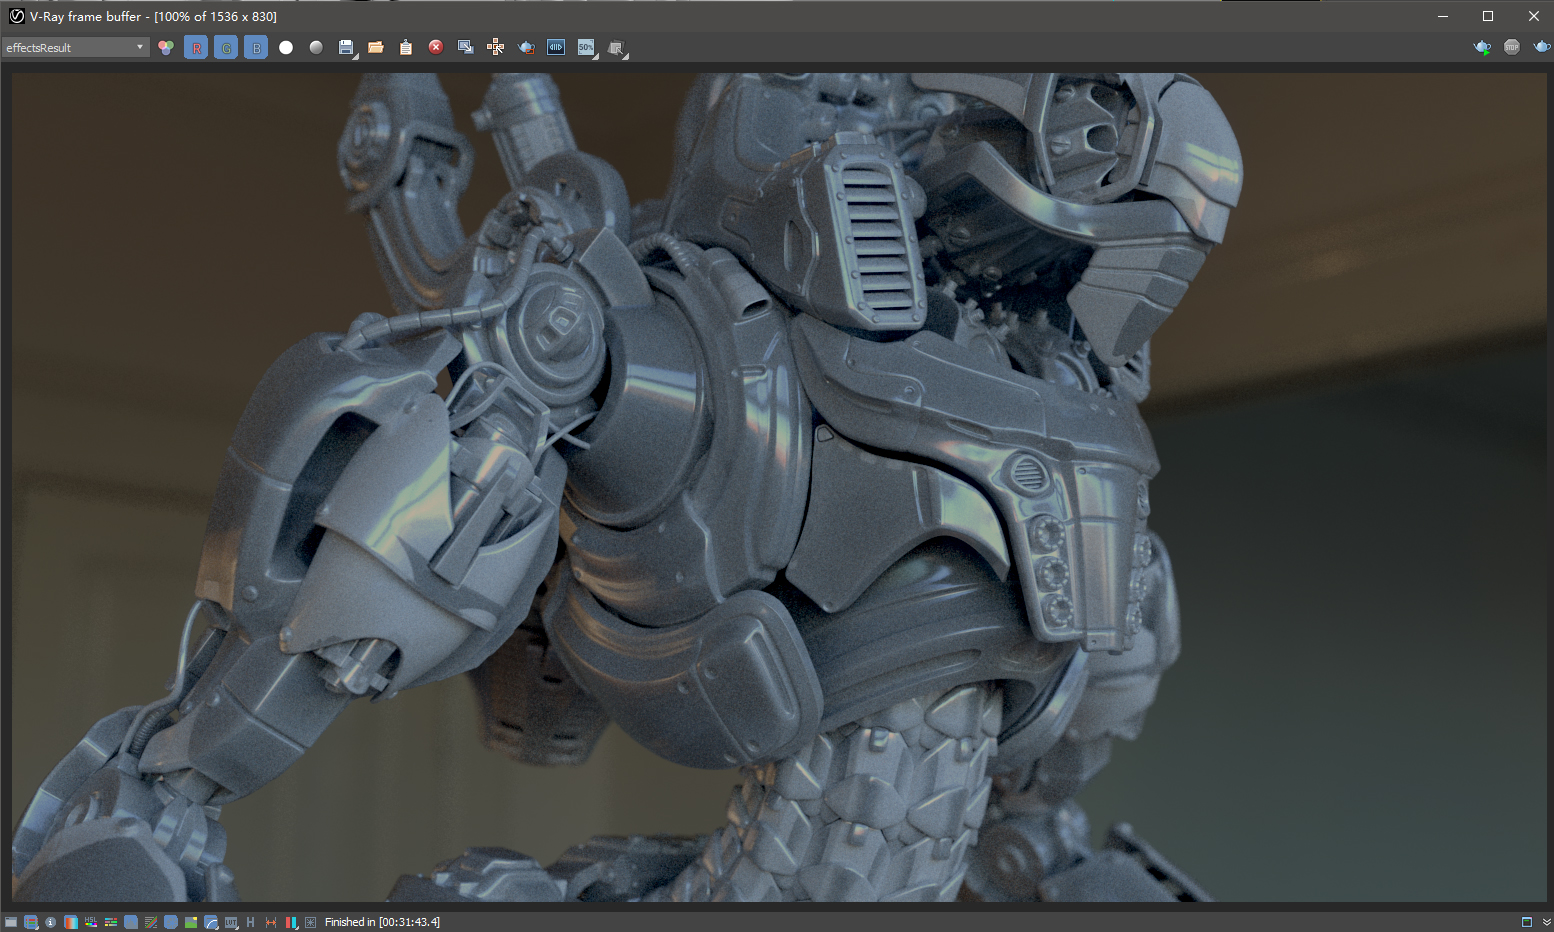Copy render to clipboard
Image resolution: width=1554 pixels, height=932 pixels.
(406, 47)
